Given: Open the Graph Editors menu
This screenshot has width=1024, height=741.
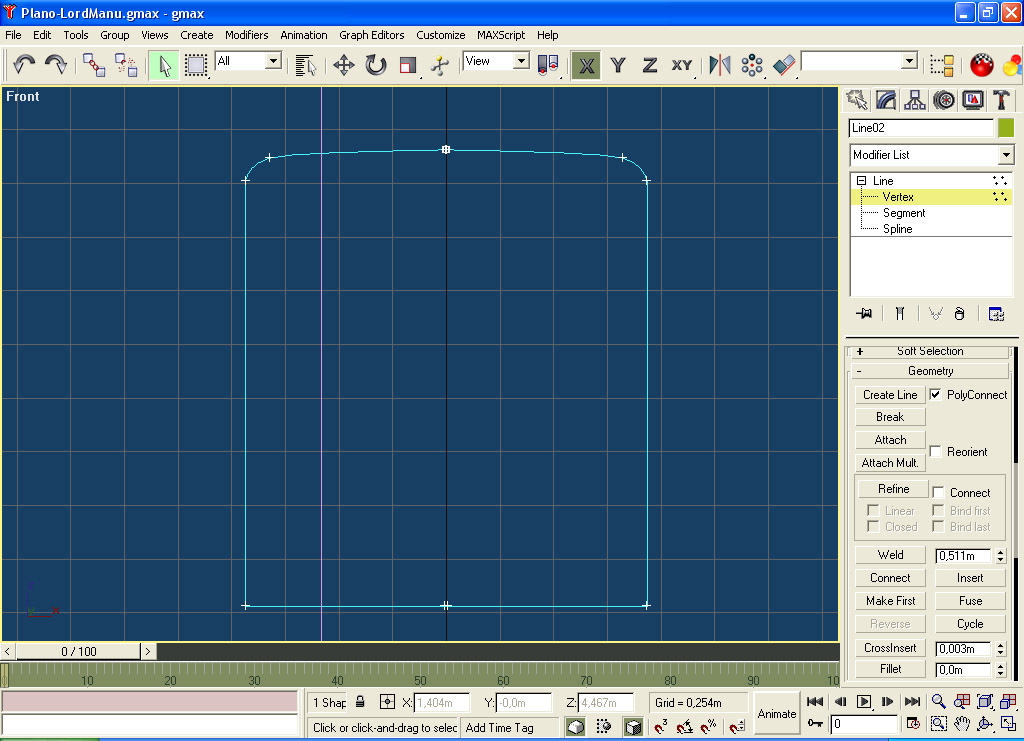Looking at the screenshot, I should click(371, 35).
